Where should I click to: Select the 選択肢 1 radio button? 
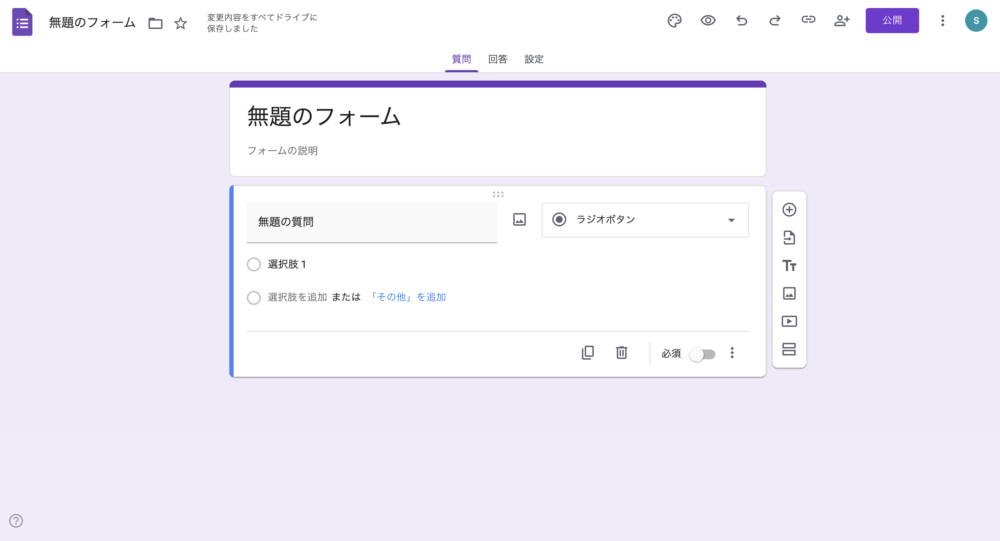coord(254,264)
